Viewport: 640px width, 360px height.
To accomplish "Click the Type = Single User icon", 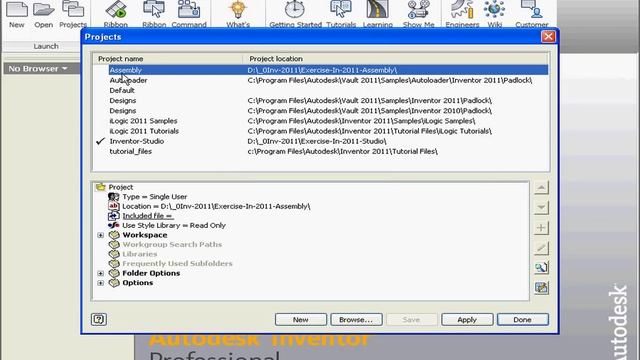I will tap(114, 197).
